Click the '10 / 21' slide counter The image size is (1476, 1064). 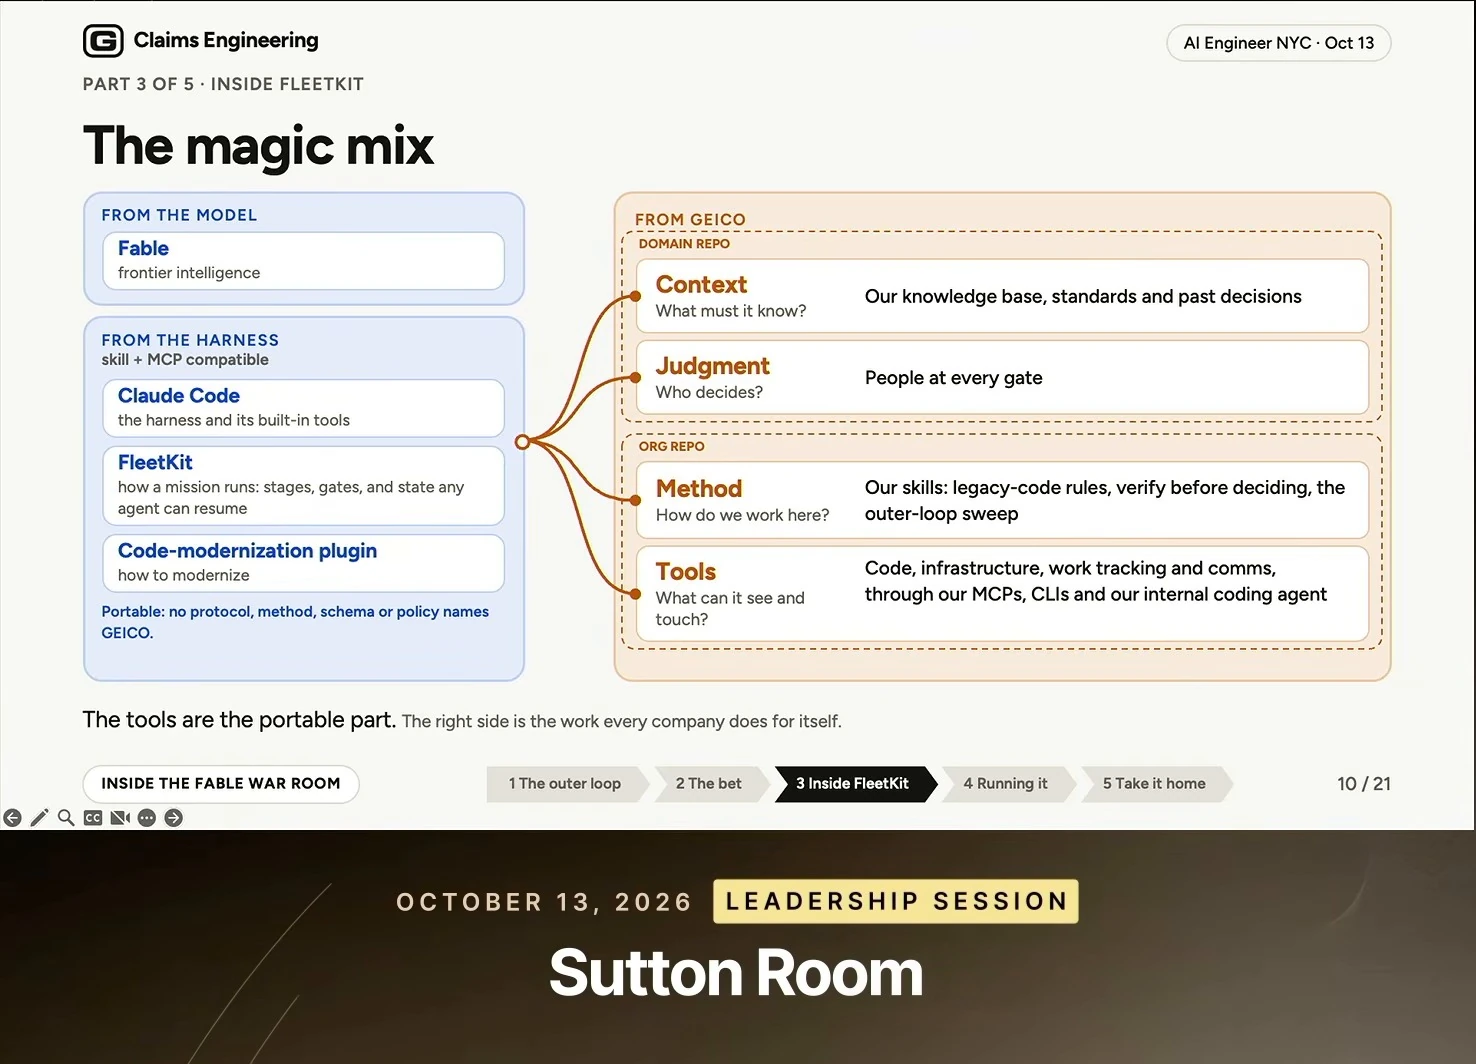1364,784
